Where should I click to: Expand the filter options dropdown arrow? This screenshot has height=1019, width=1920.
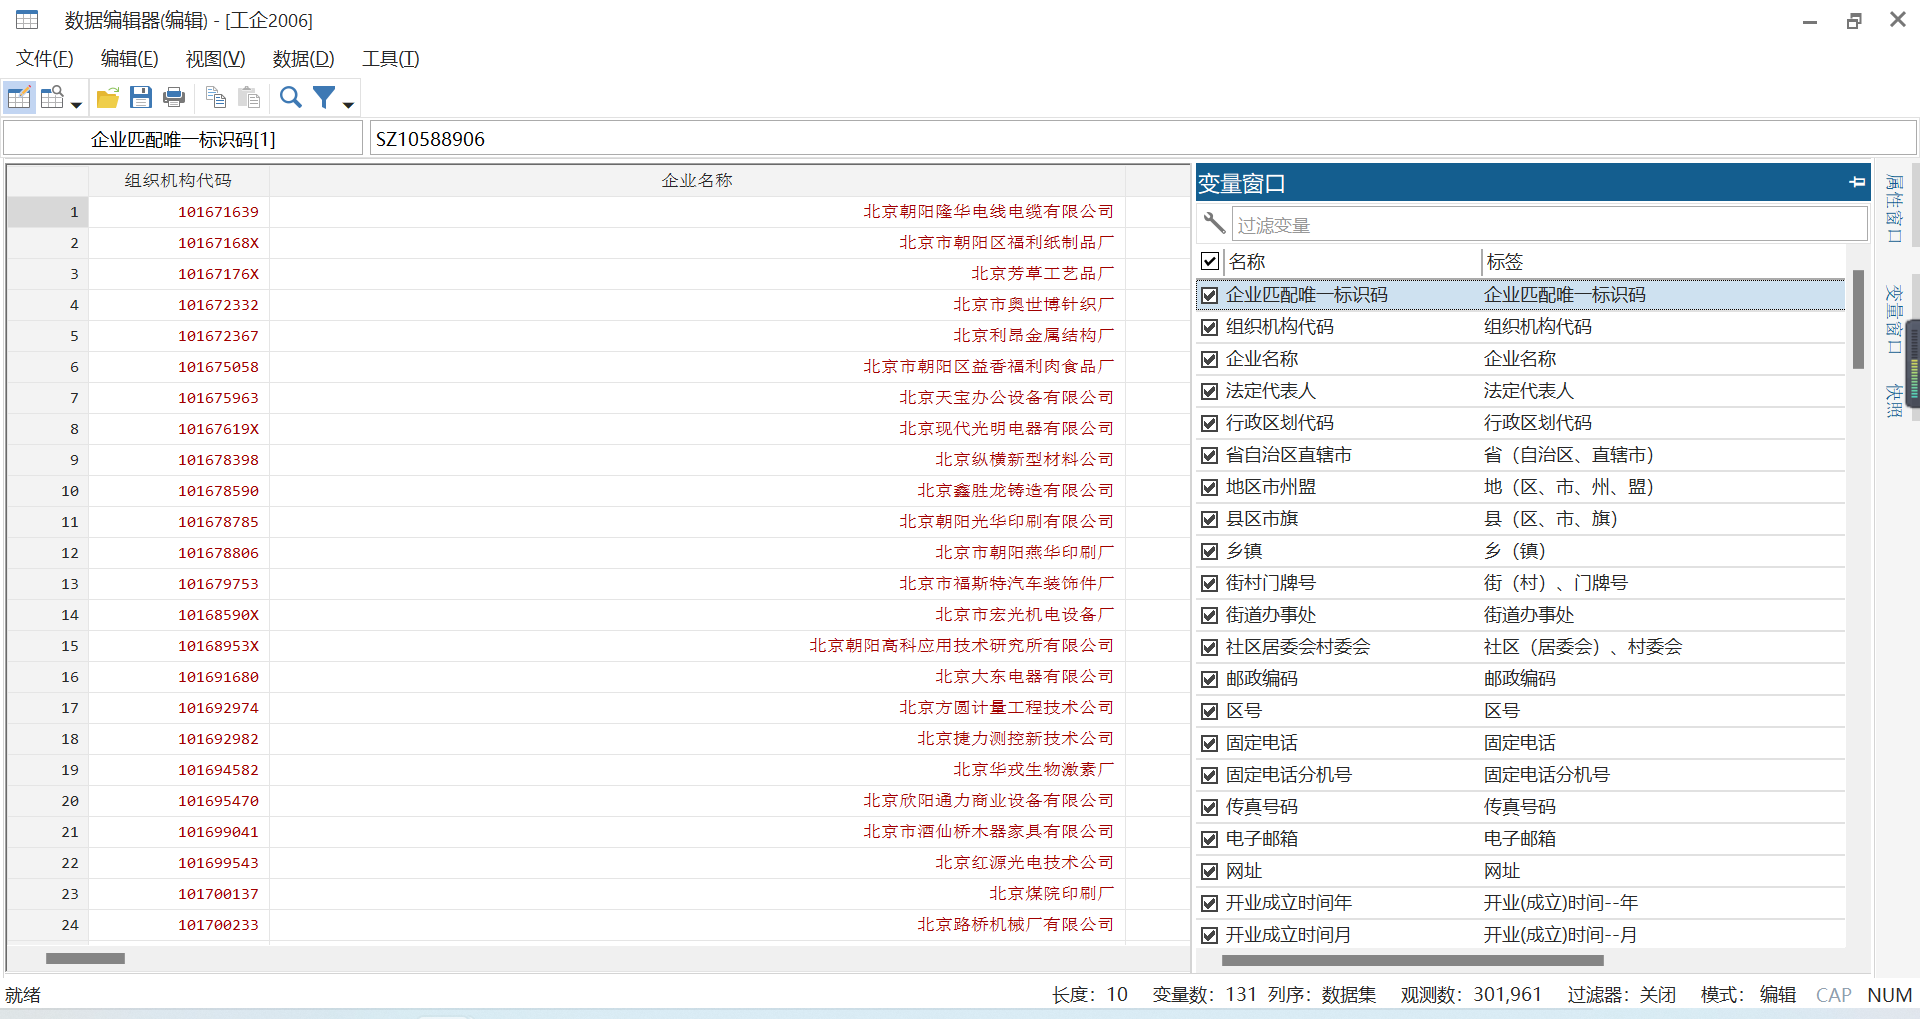click(x=348, y=104)
